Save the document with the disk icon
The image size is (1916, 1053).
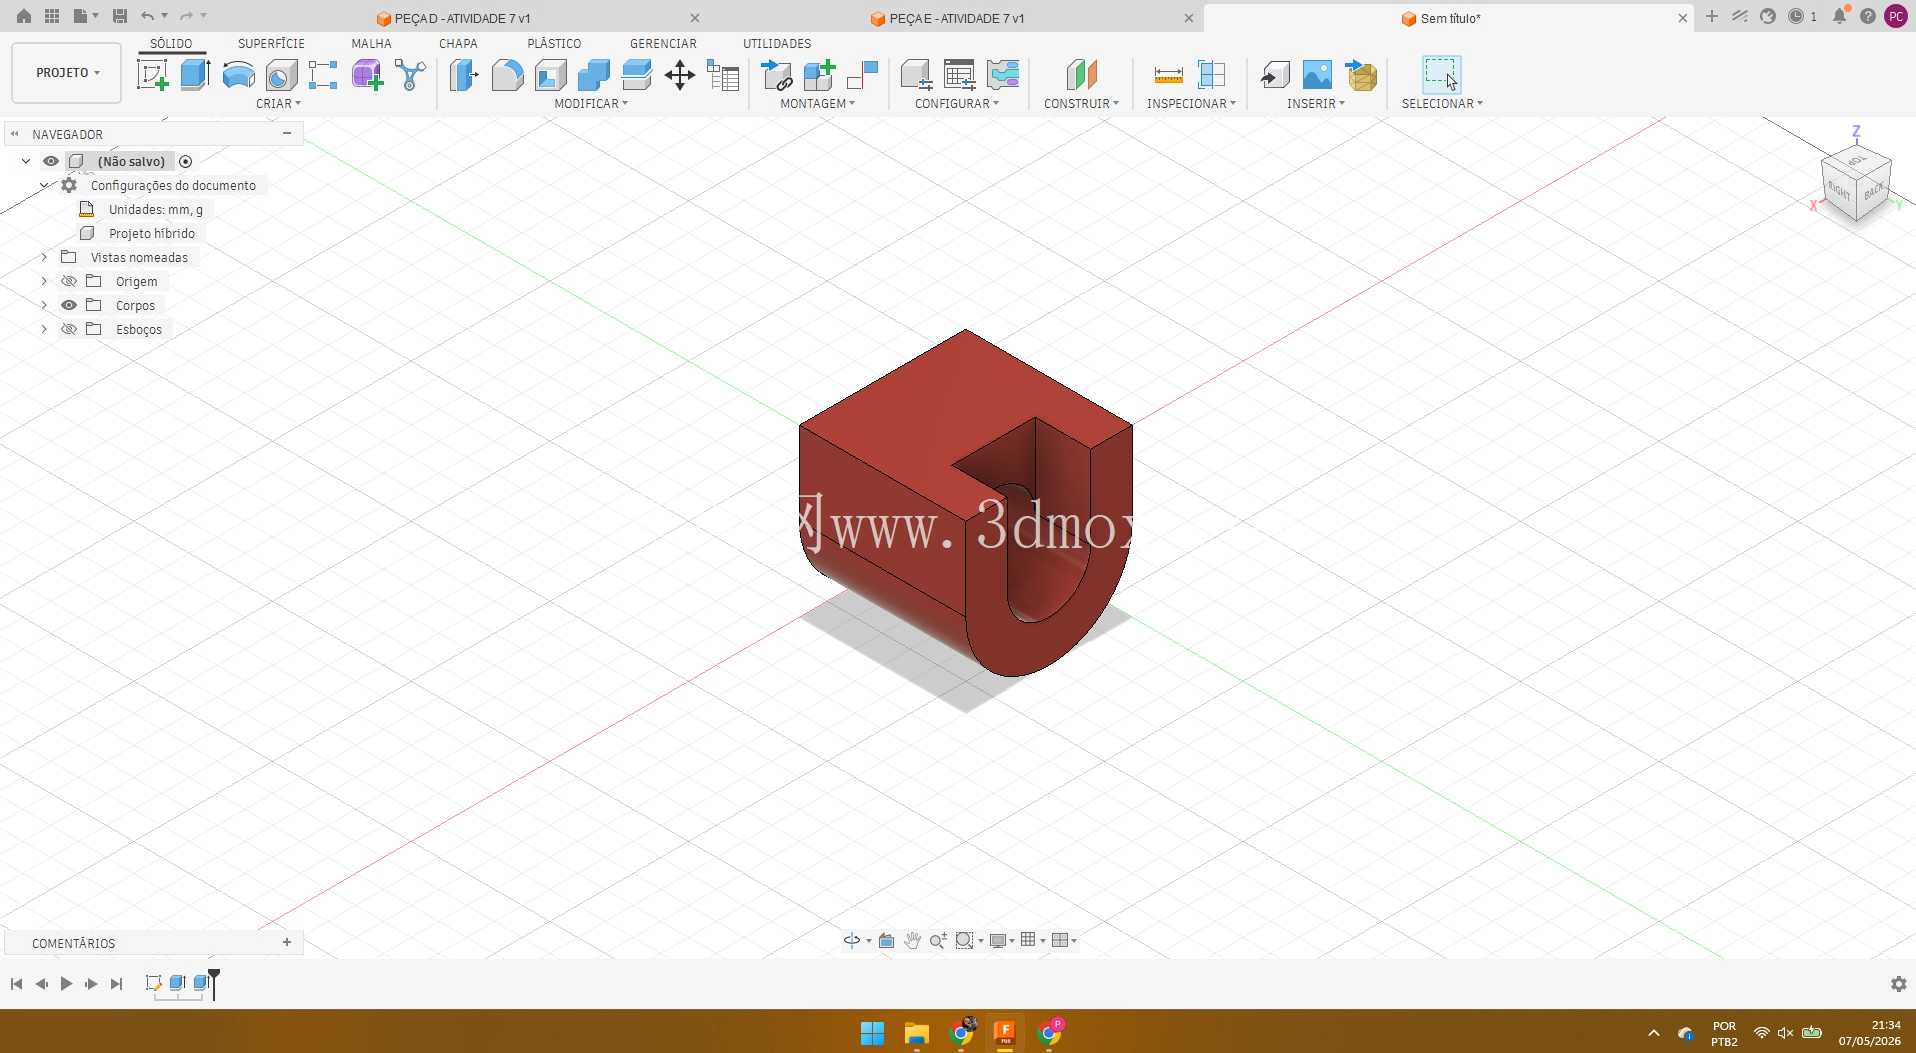120,16
